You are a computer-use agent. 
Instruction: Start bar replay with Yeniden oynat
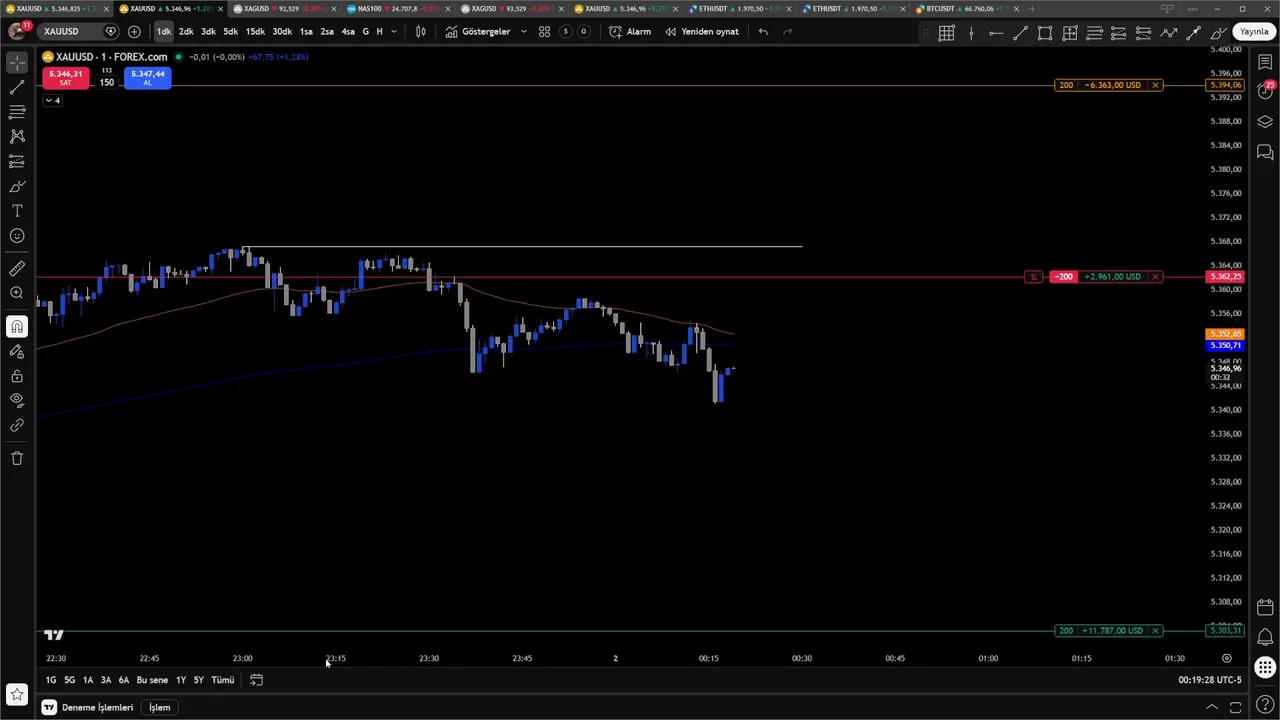pyautogui.click(x=702, y=31)
